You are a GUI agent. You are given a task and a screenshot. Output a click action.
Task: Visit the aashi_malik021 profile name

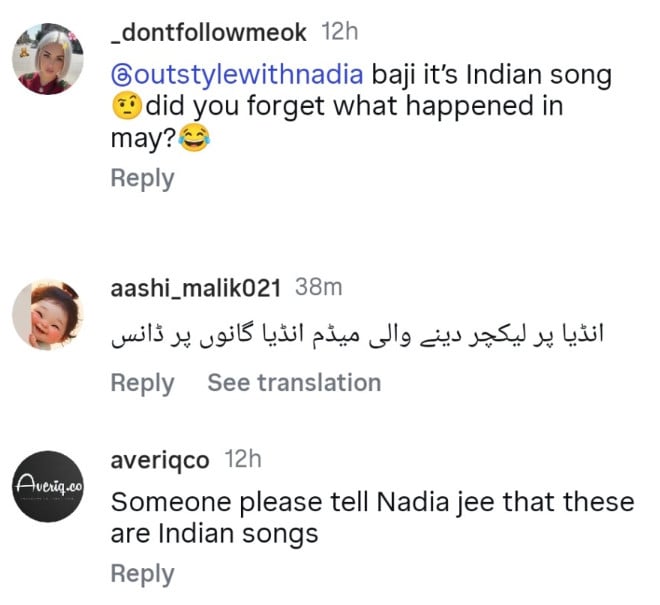(198, 288)
